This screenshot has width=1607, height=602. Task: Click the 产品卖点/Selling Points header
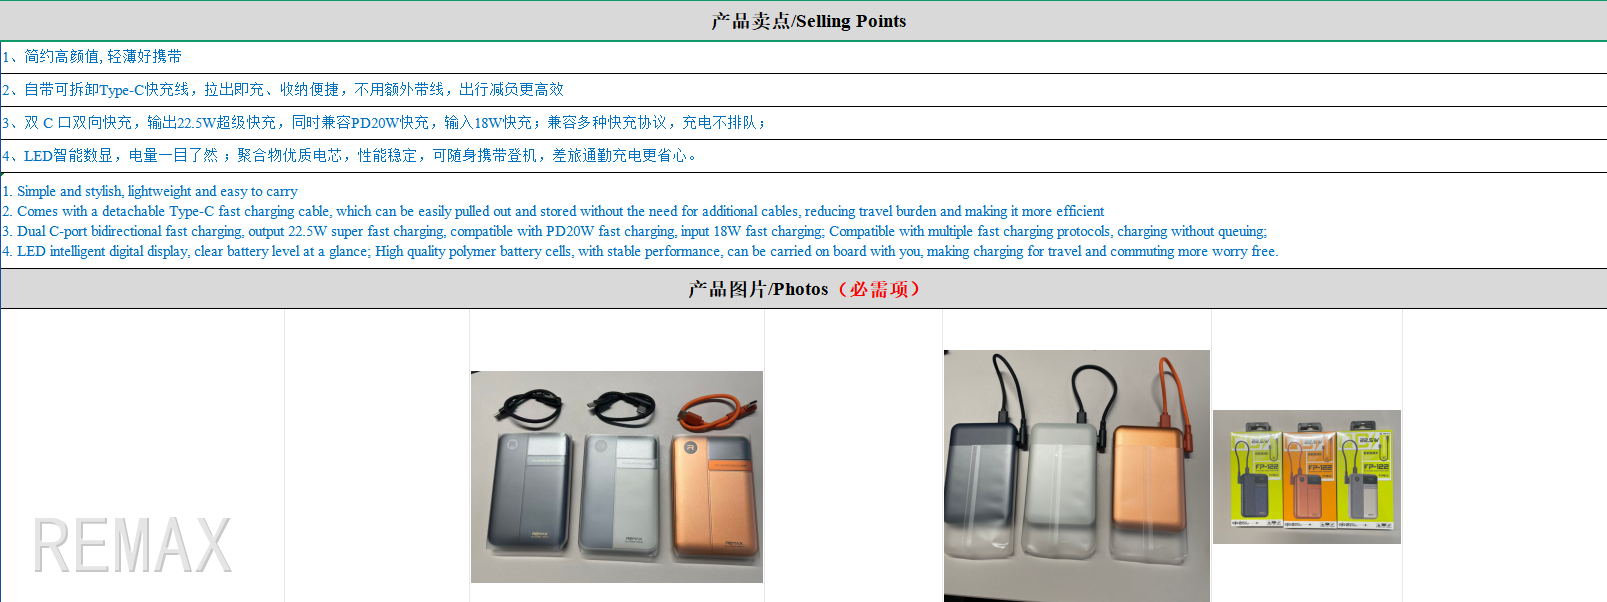point(808,21)
